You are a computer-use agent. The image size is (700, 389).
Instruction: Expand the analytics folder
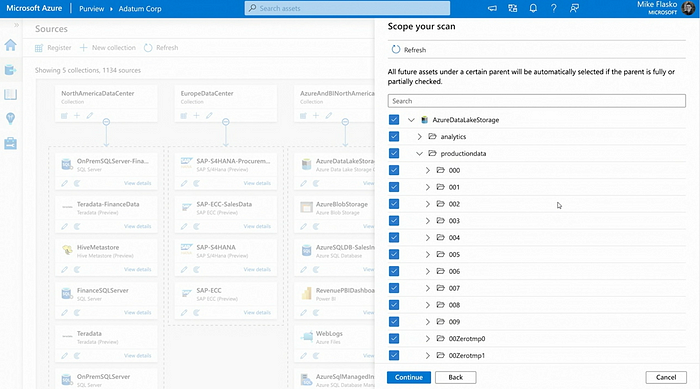click(419, 137)
